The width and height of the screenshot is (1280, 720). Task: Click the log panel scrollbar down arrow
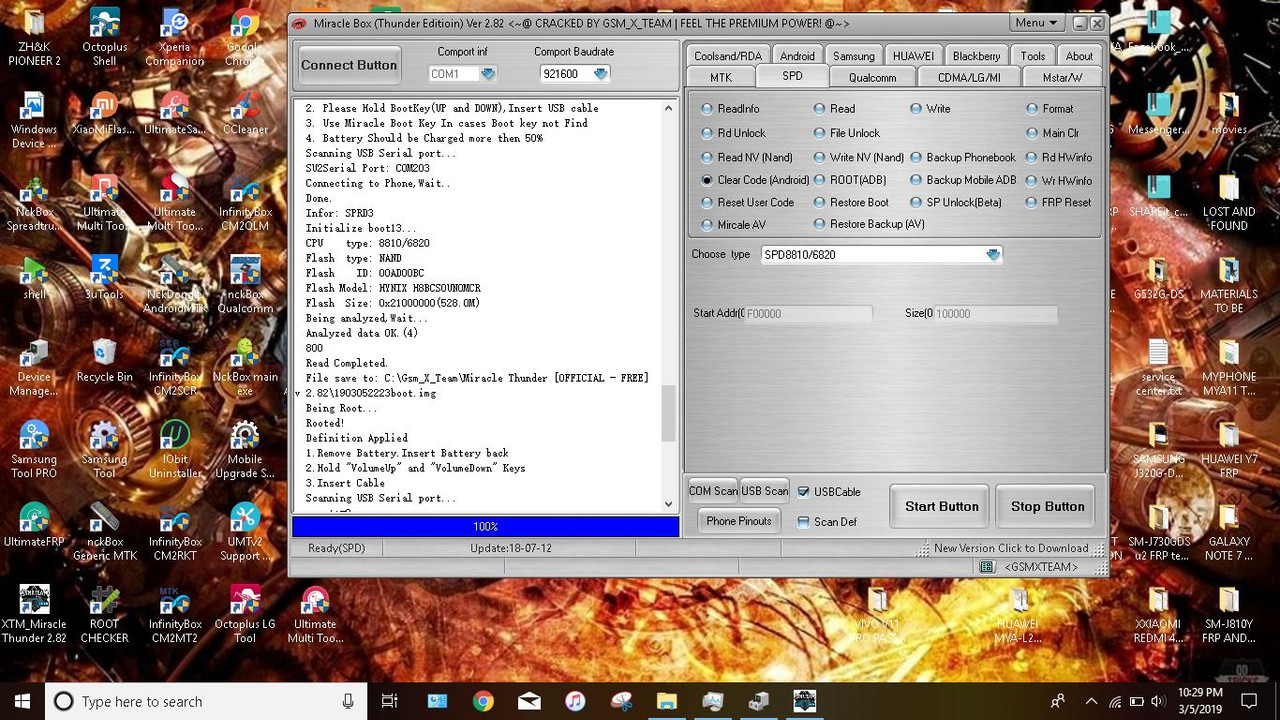pyautogui.click(x=669, y=504)
